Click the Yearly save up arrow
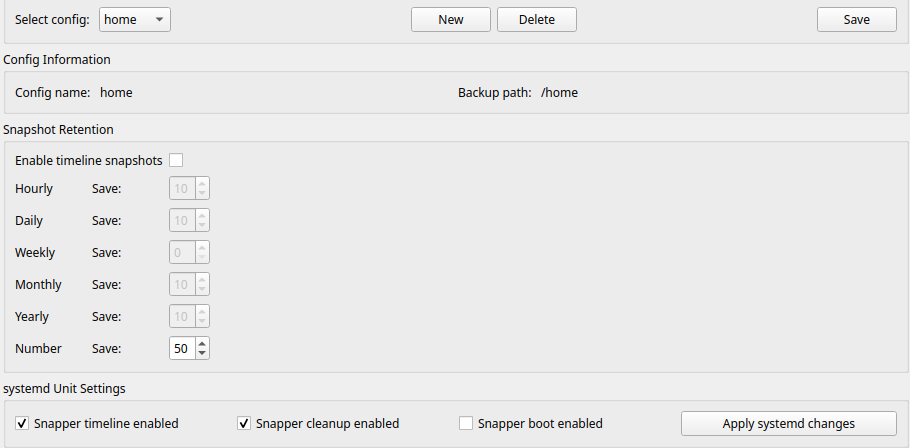The height and width of the screenshot is (448, 910). pyautogui.click(x=202, y=311)
